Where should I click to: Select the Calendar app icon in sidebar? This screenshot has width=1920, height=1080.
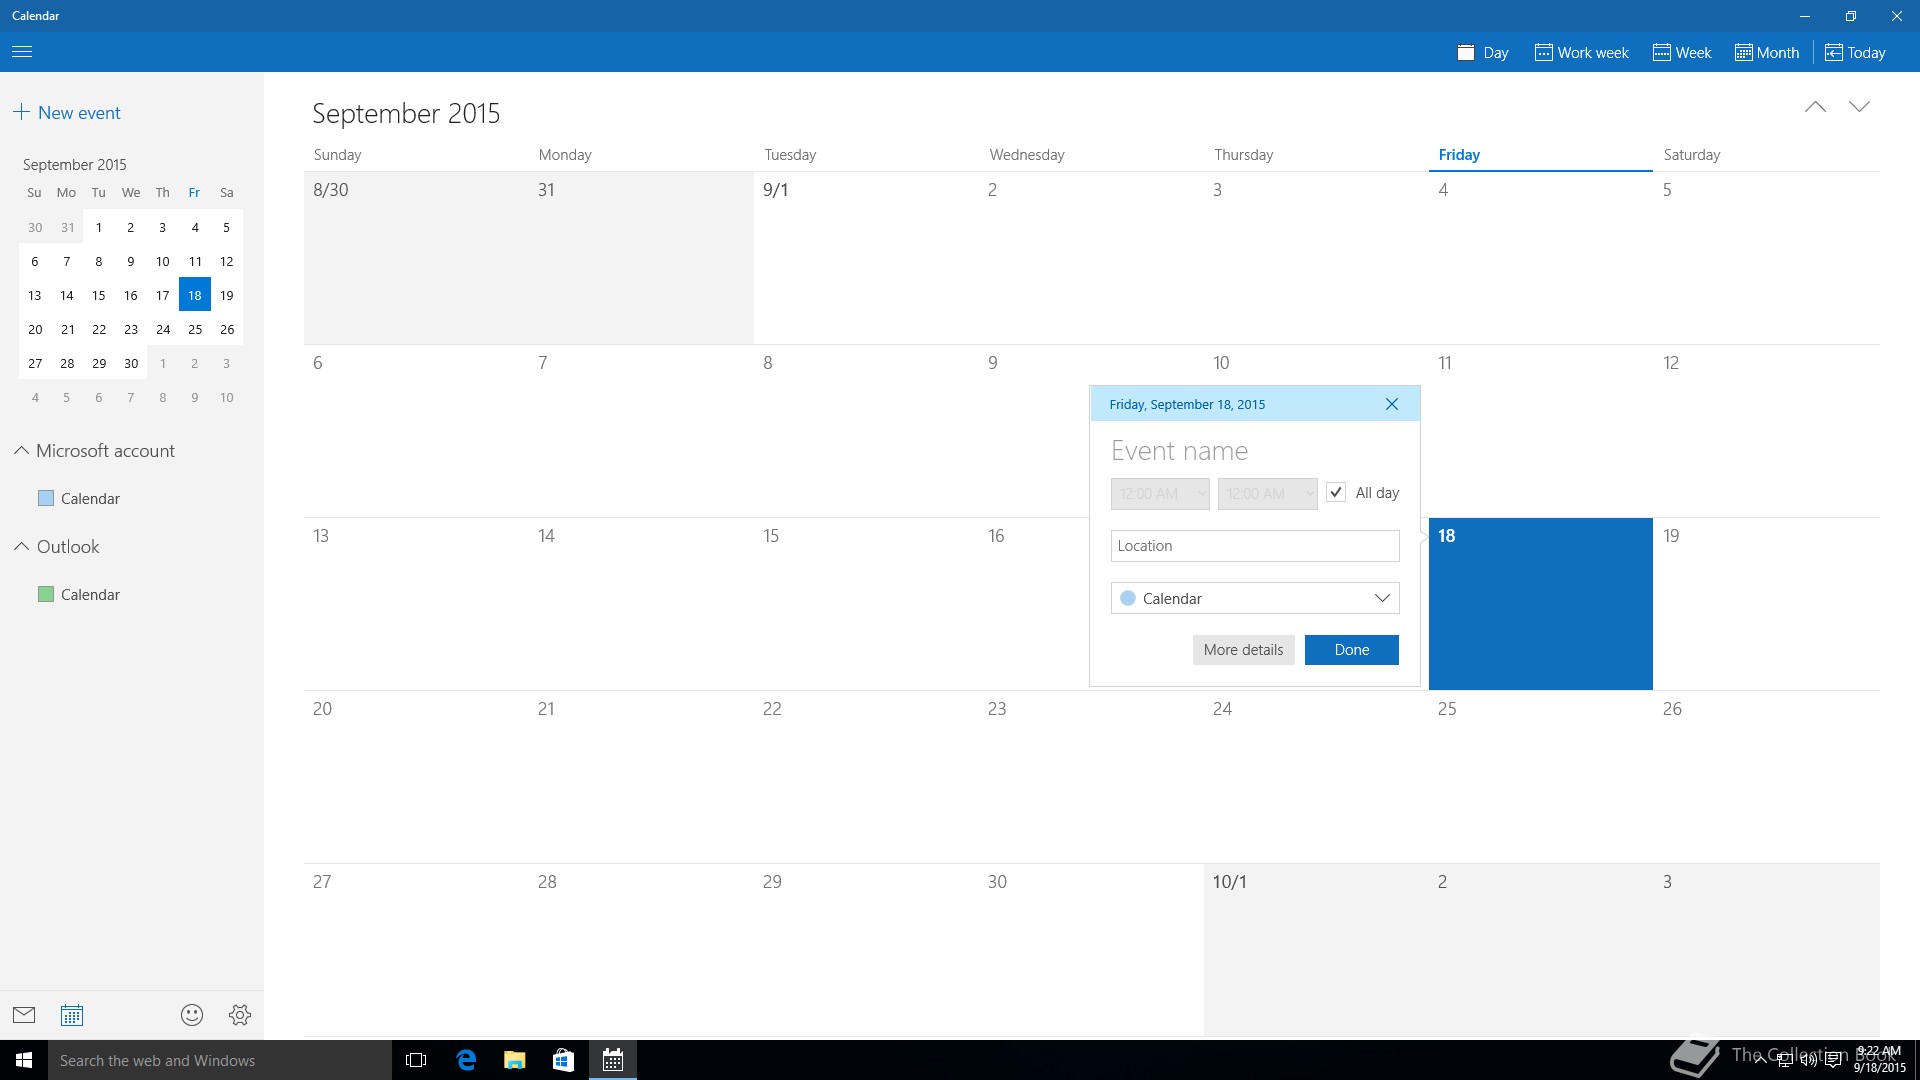(72, 1015)
